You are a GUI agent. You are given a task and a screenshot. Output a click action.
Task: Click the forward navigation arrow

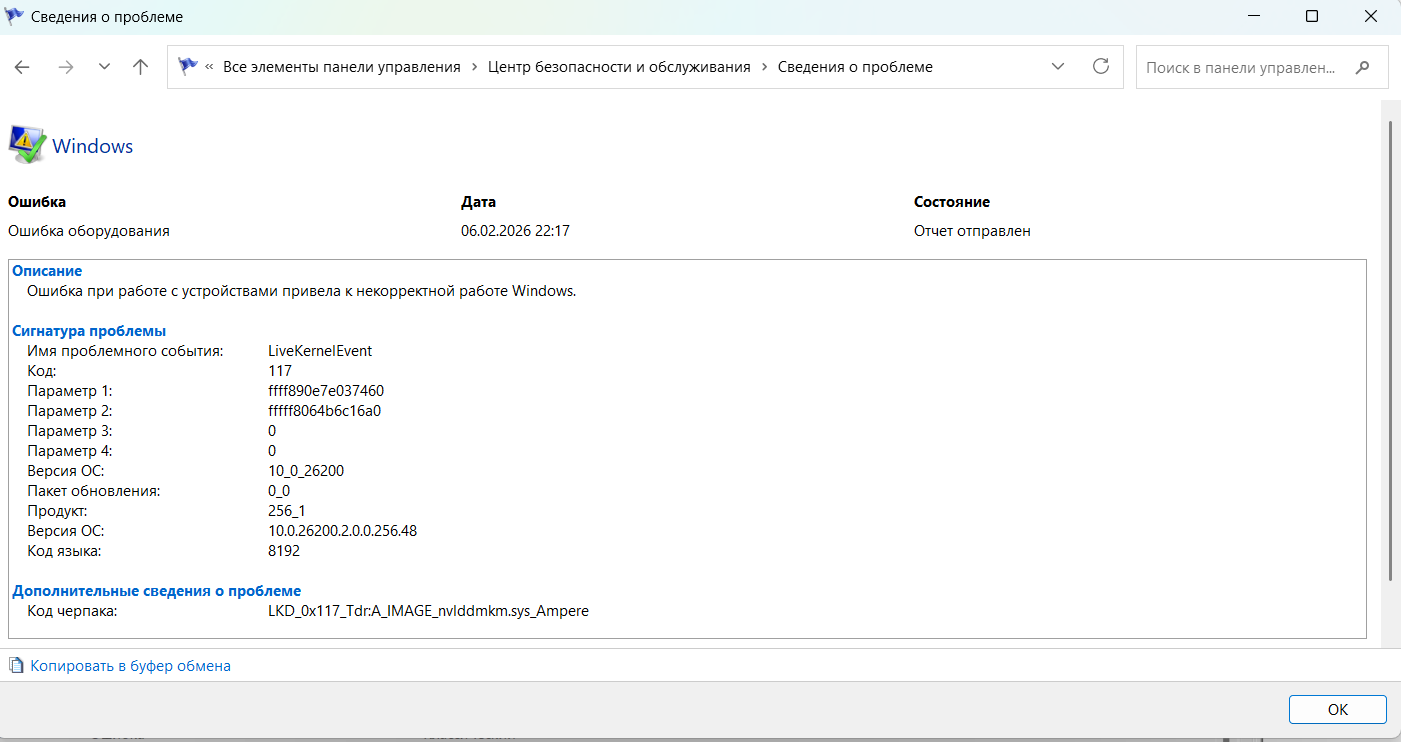tap(66, 67)
